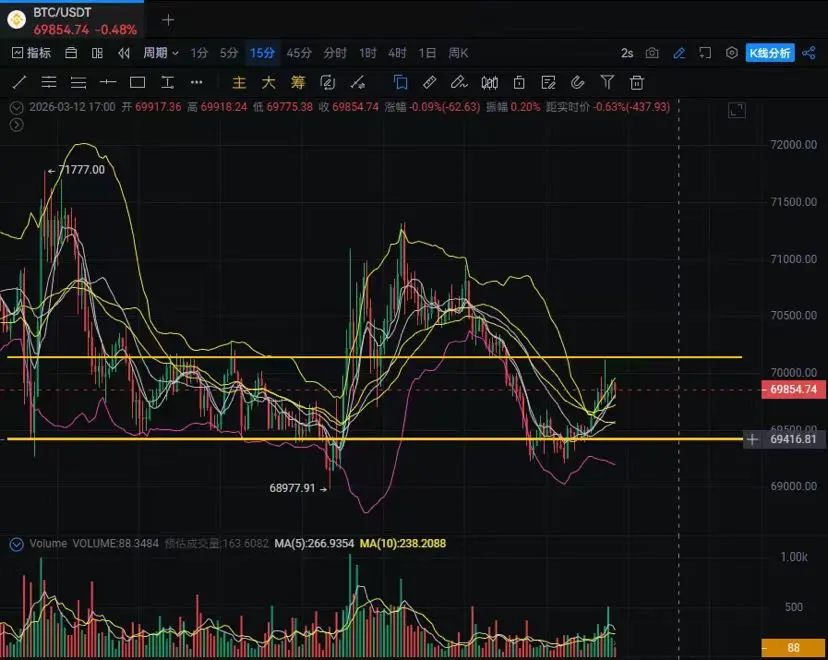828x660 pixels.
Task: Click the chart layout box icon next to 指标
Action: [71, 53]
